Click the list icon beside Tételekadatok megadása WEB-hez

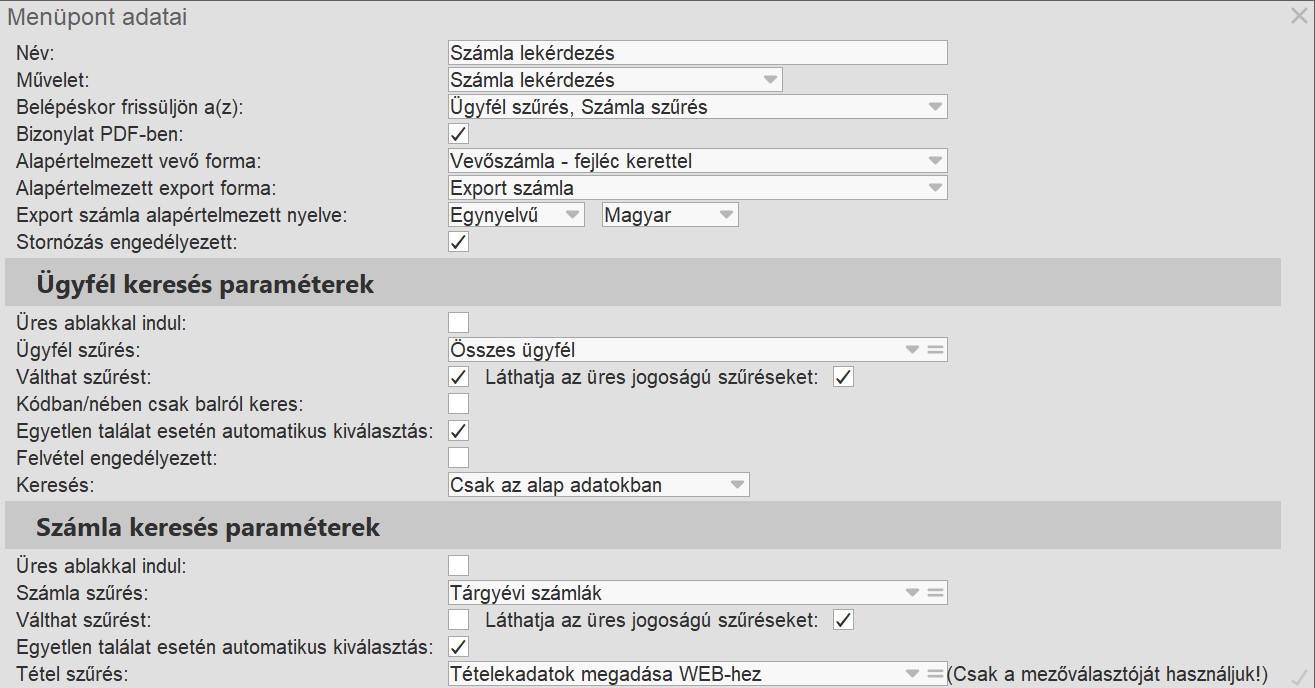936,674
